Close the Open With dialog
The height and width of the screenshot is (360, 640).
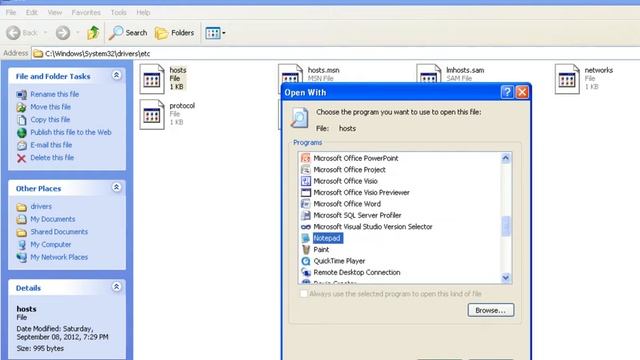522,92
